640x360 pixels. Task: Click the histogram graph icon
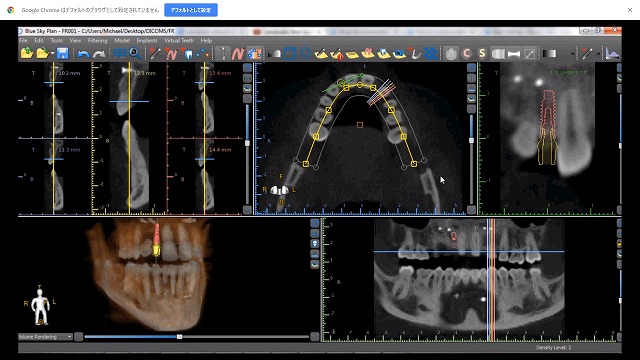coord(612,53)
